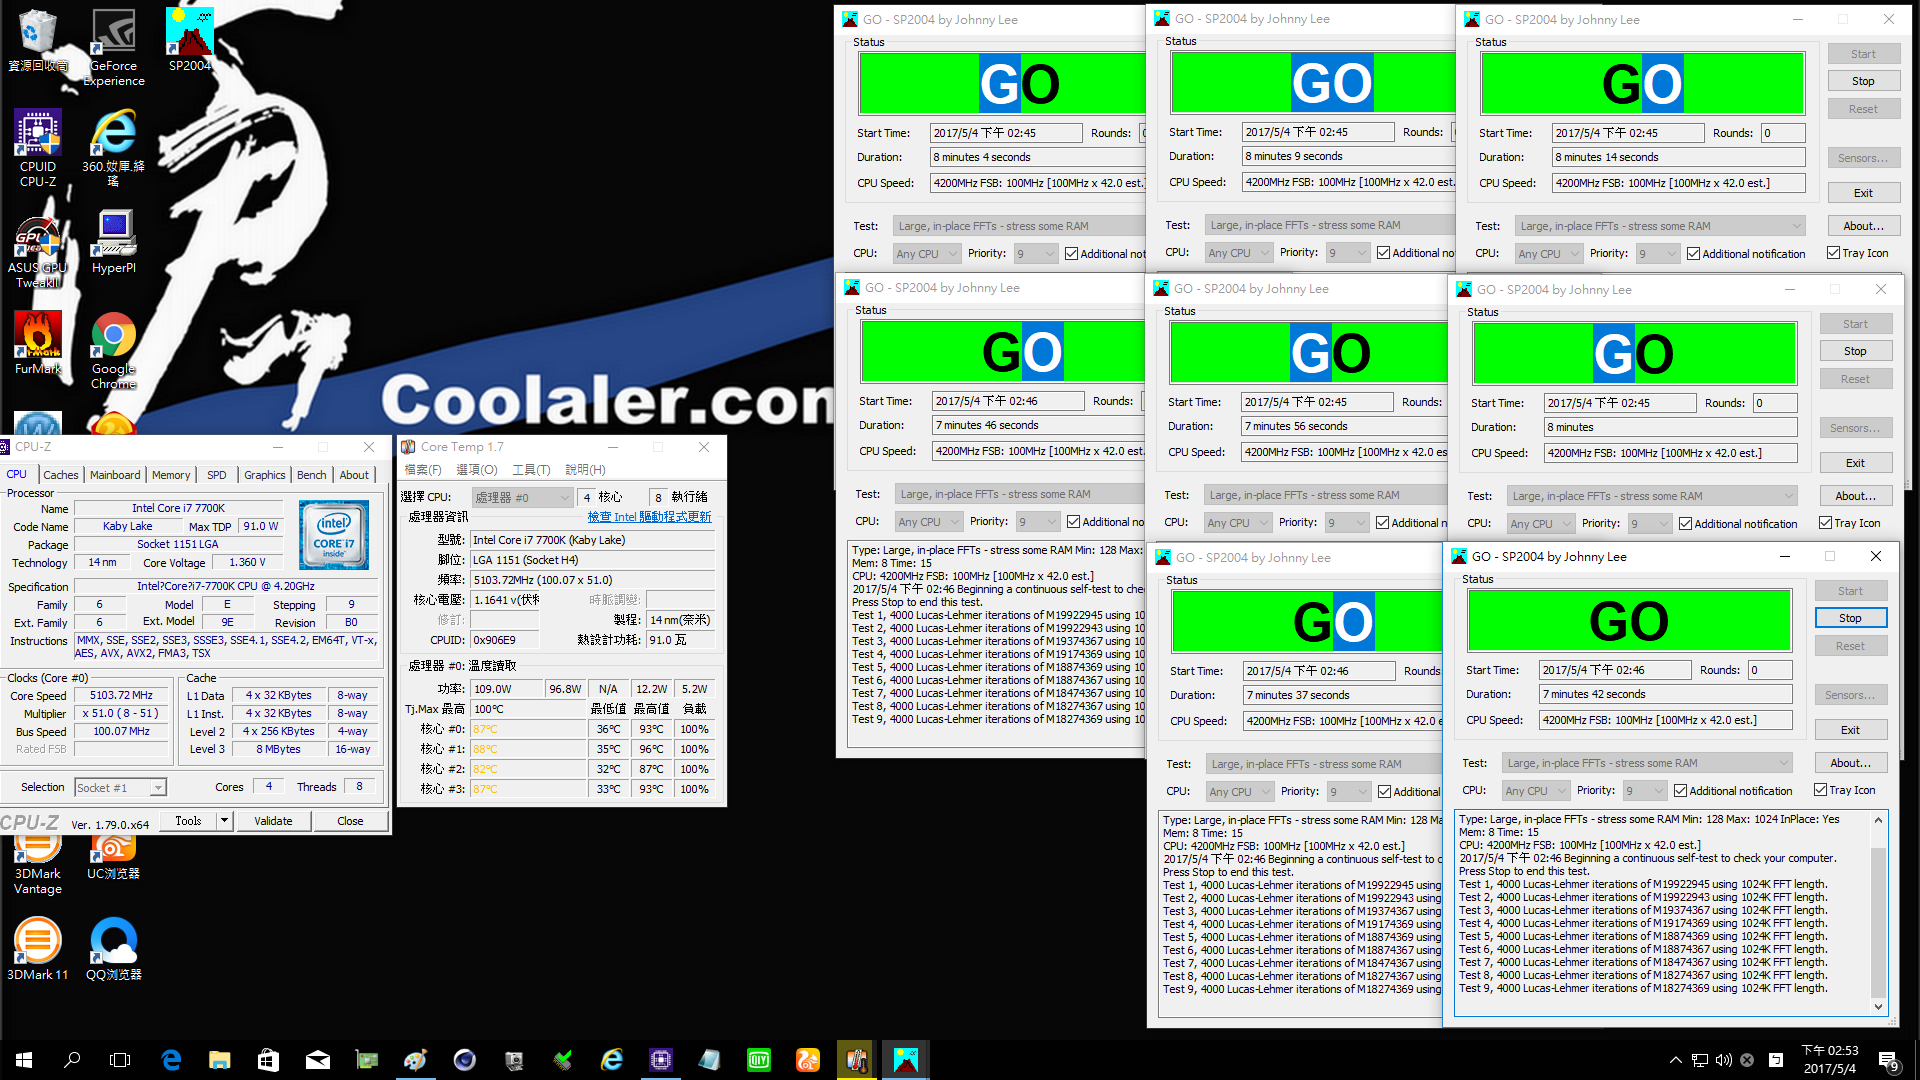Open Socket #1 selection dropdown in CPU-Z
Viewport: 1920px width, 1080px height.
coord(120,788)
